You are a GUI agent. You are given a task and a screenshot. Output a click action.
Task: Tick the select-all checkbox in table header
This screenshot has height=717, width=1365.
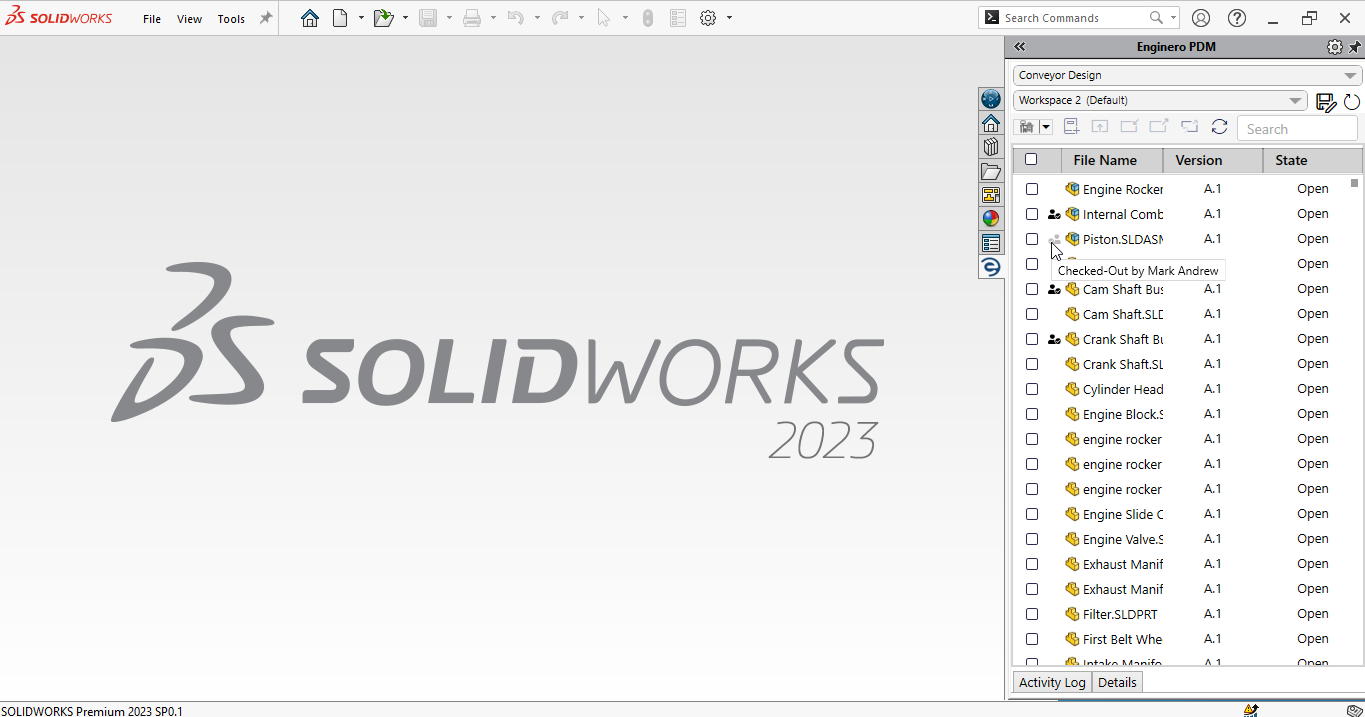[1031, 159]
